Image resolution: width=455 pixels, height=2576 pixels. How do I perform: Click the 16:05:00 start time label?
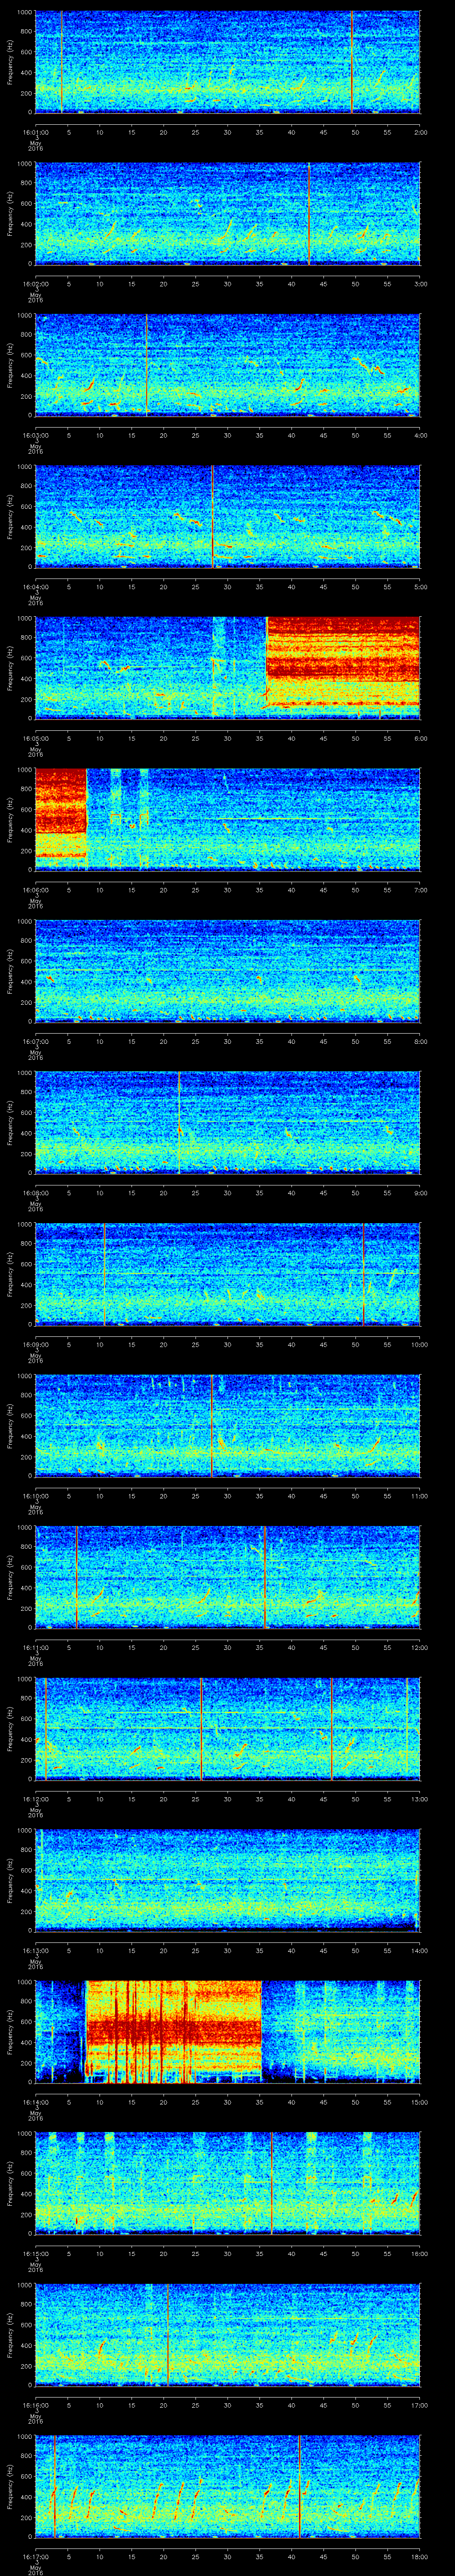point(35,738)
